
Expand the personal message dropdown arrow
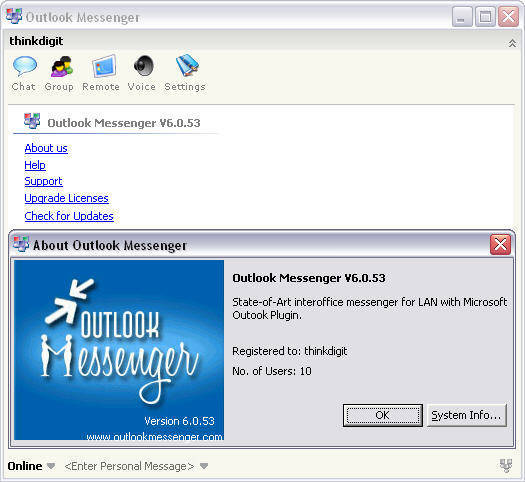(204, 466)
